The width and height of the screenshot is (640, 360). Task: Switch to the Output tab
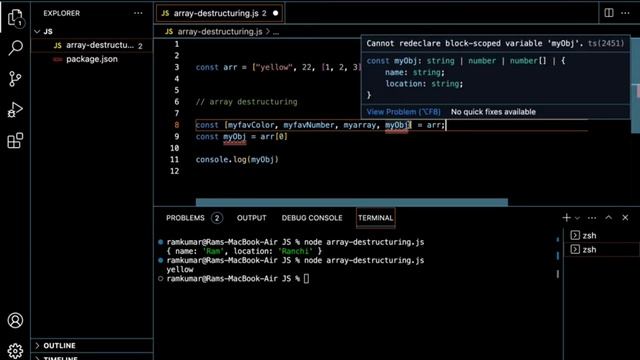[x=251, y=218]
